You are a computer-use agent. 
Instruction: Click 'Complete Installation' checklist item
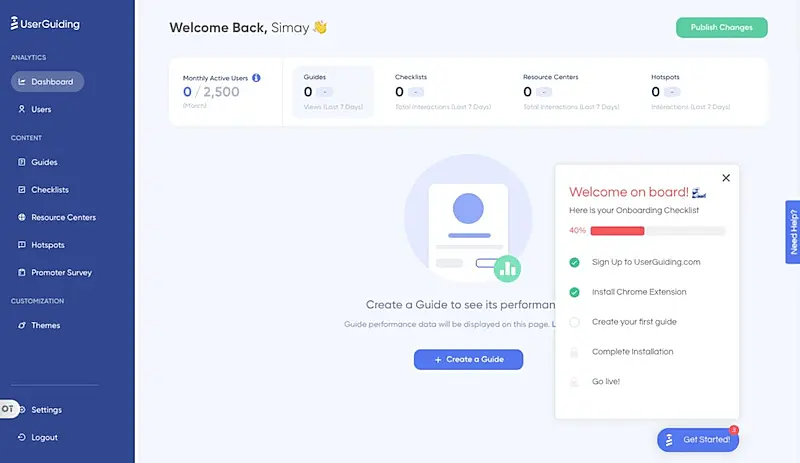pos(633,352)
